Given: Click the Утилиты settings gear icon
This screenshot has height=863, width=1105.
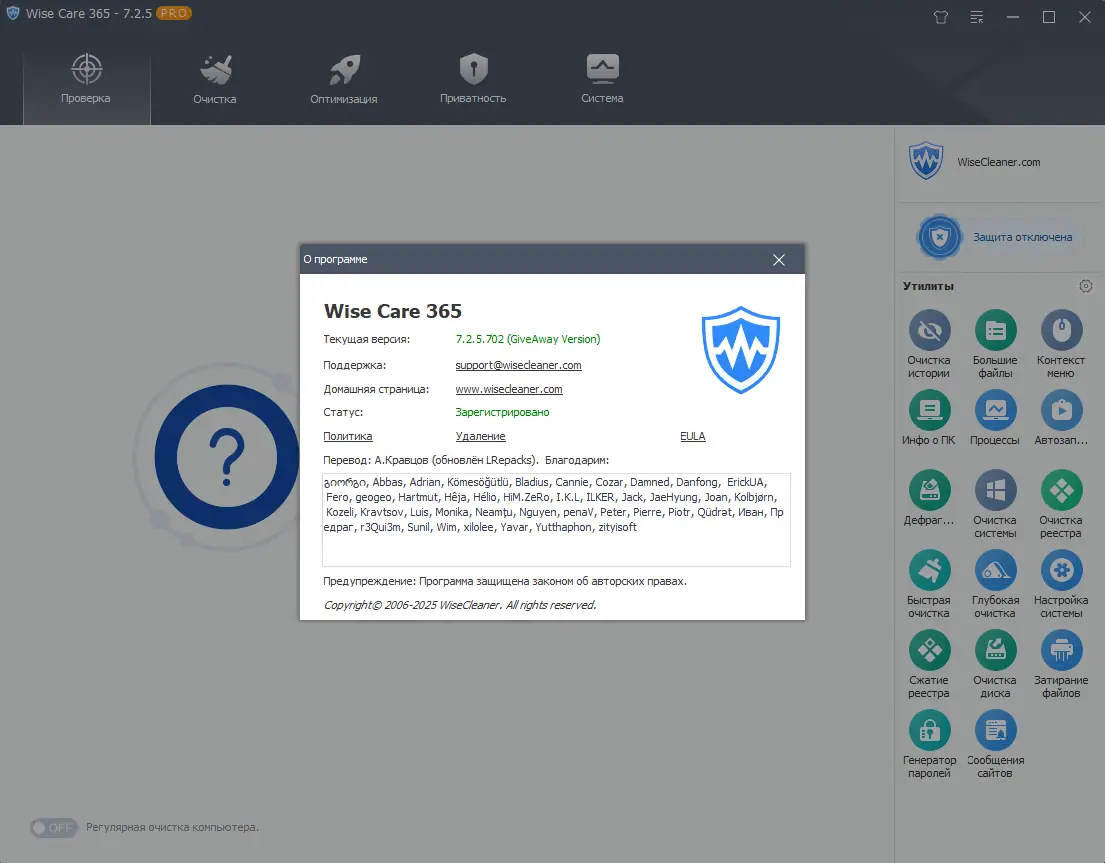Looking at the screenshot, I should tap(1085, 286).
